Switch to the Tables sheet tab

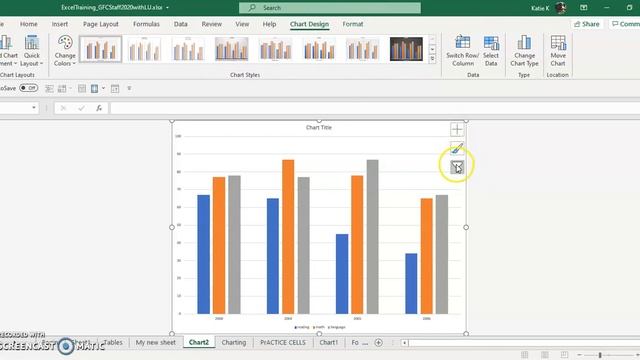tap(113, 342)
